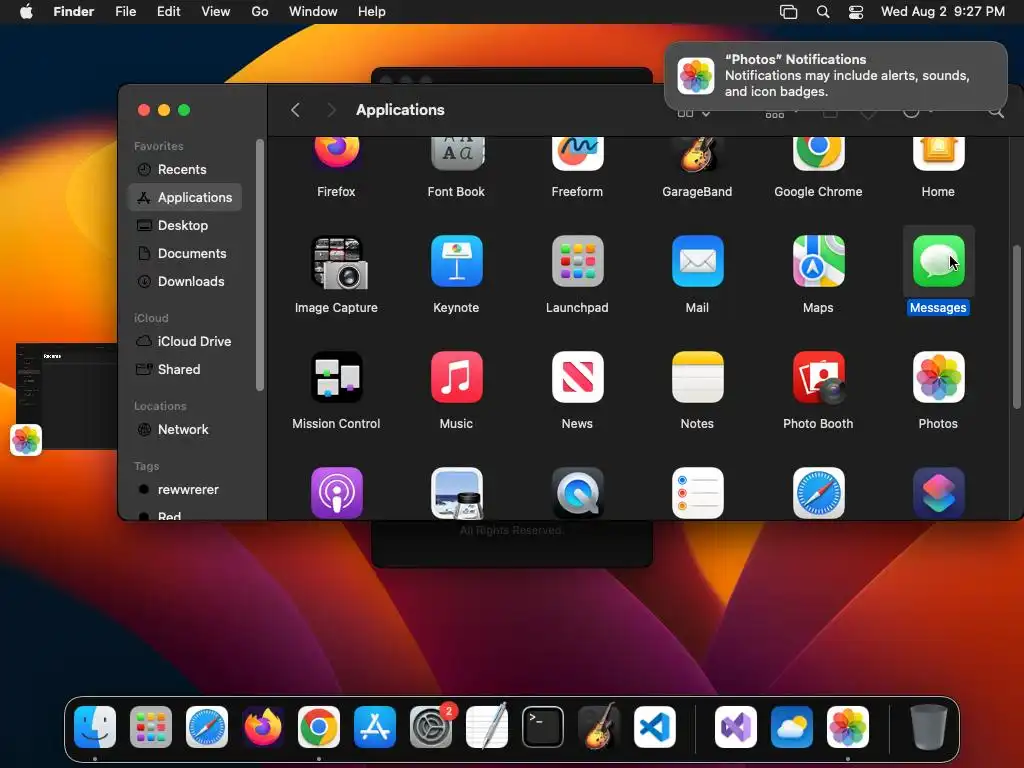Open Desktop in the Finder sidebar
The image size is (1024, 768).
click(x=185, y=225)
